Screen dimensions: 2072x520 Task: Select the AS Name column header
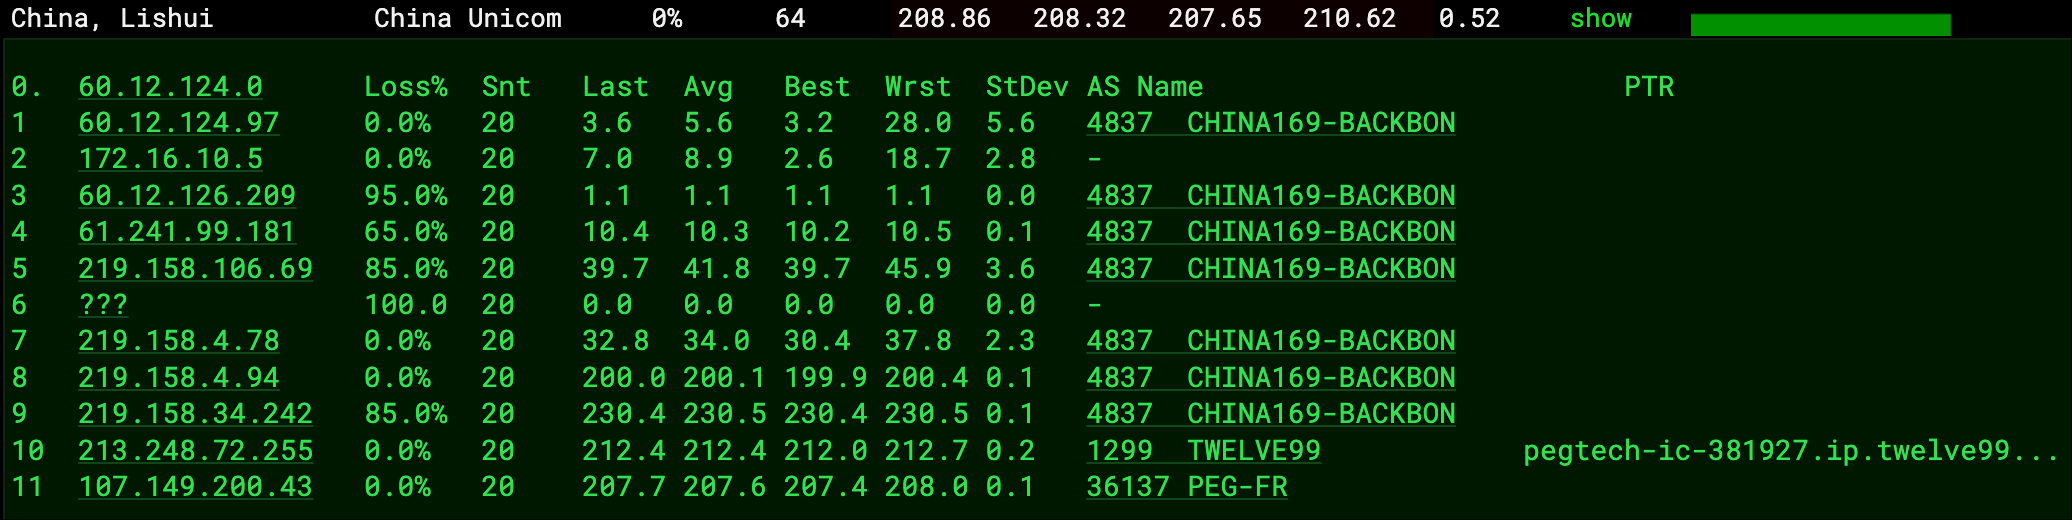tap(1145, 87)
